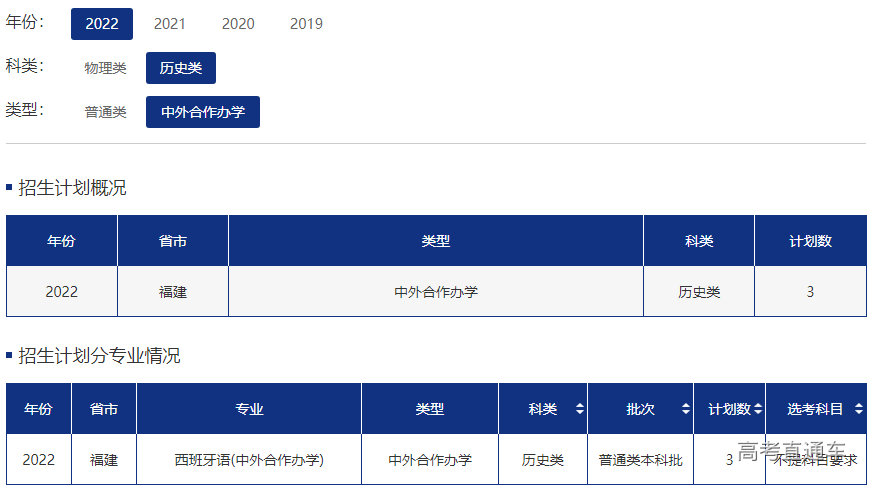Switch to year 2021
Image resolution: width=875 pixels, height=491 pixels.
click(169, 24)
